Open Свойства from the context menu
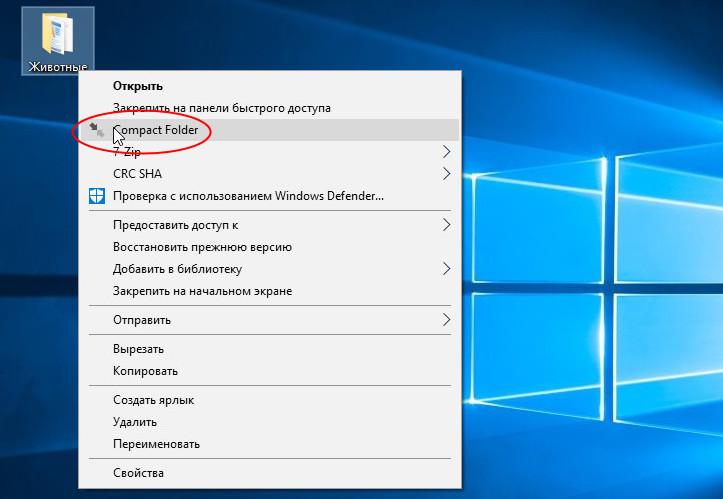The width and height of the screenshot is (723, 499). (x=270, y=473)
